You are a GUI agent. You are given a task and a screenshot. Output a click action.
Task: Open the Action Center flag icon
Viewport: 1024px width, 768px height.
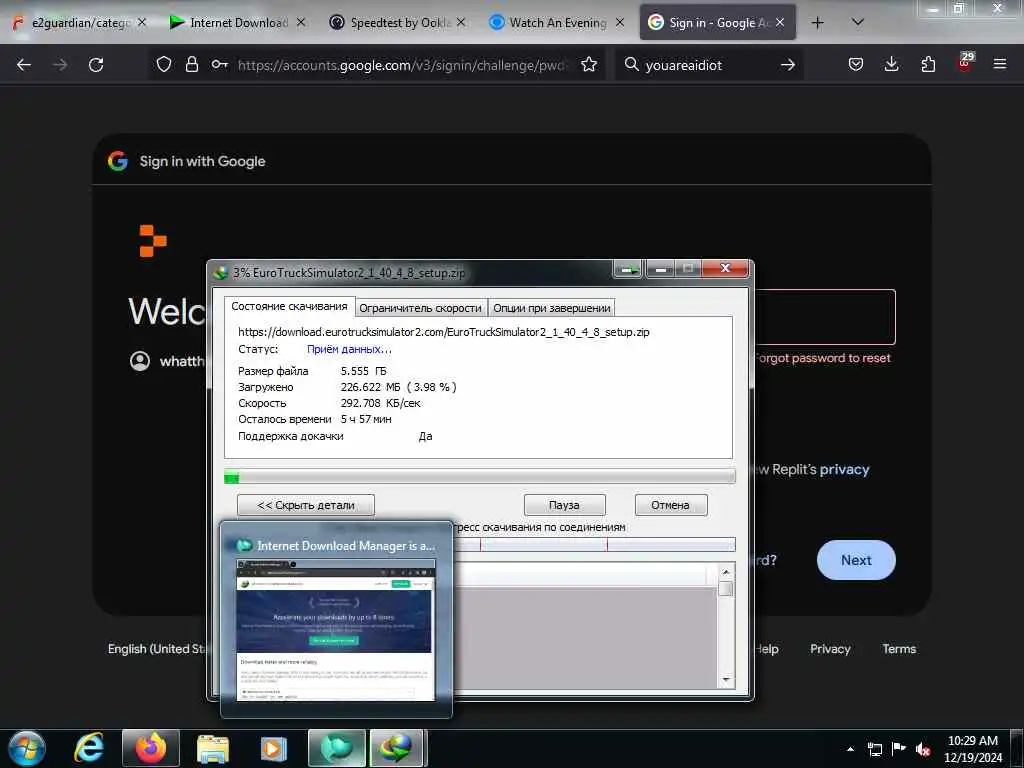click(x=899, y=749)
